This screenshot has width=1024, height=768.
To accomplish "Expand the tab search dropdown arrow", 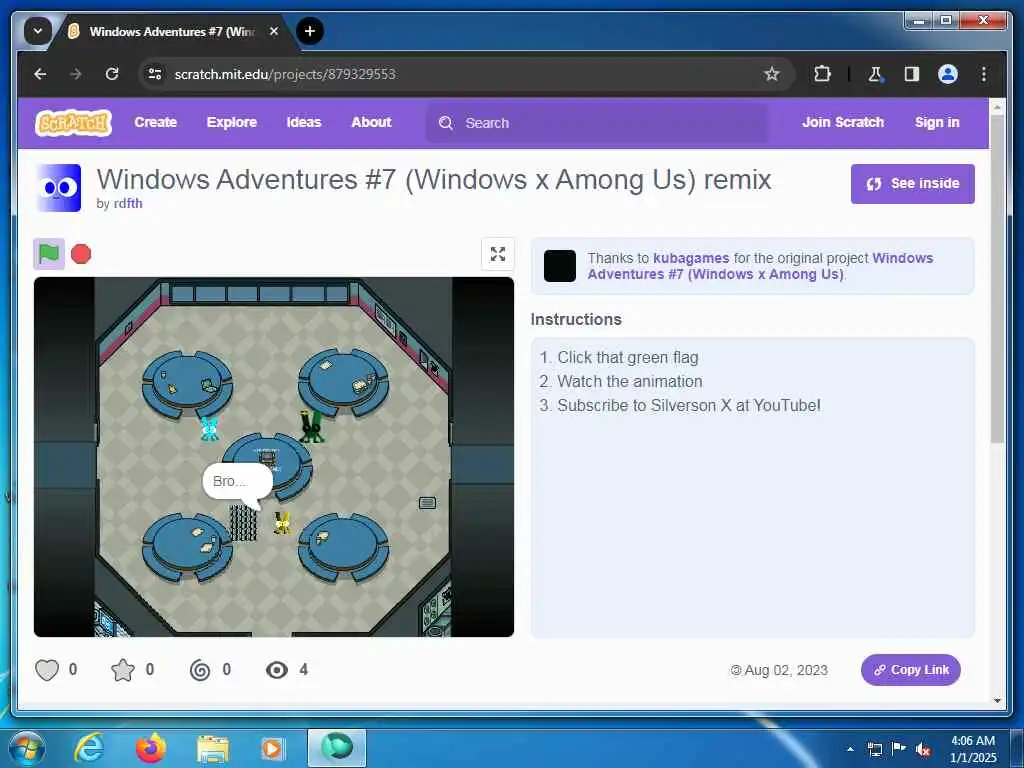I will pyautogui.click(x=38, y=31).
